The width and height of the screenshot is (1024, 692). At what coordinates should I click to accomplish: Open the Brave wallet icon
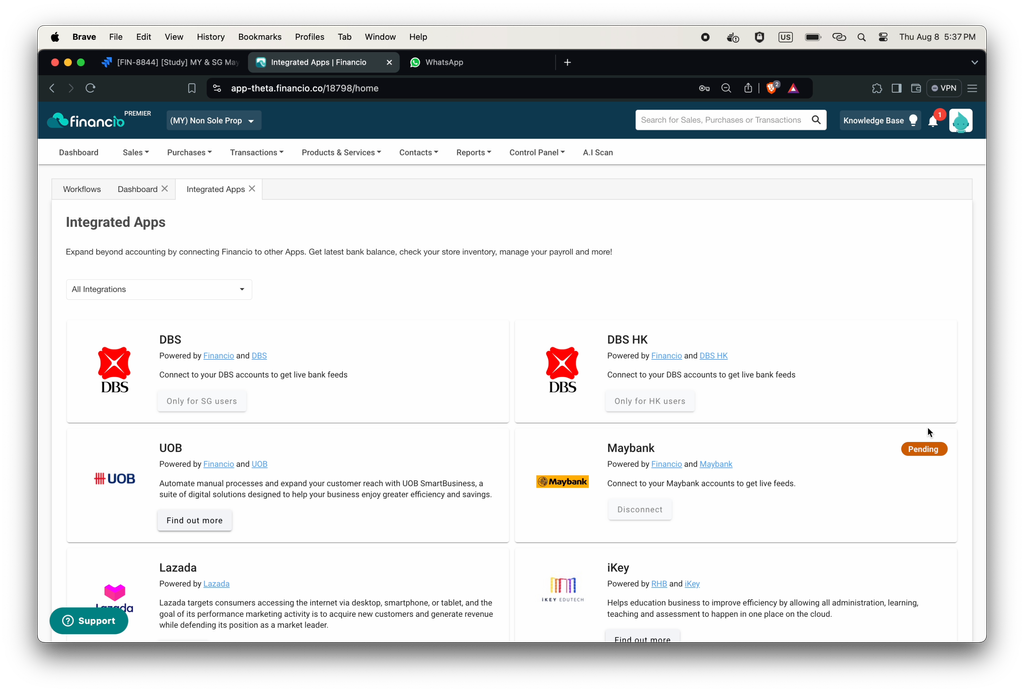916,88
